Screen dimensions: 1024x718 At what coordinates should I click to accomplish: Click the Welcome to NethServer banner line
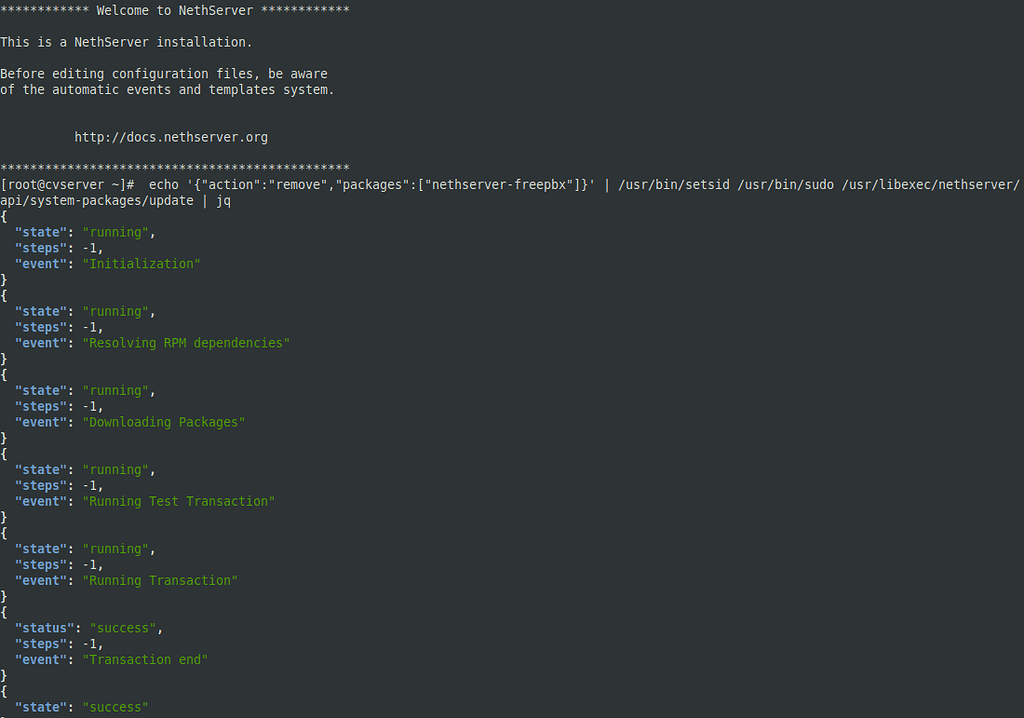[175, 10]
